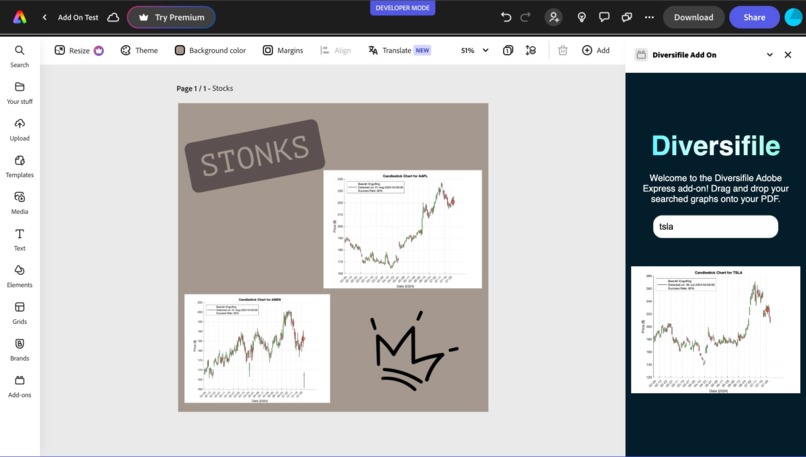Select the AAPL candlestick chart on canvas
The height and width of the screenshot is (457, 806).
click(x=402, y=229)
